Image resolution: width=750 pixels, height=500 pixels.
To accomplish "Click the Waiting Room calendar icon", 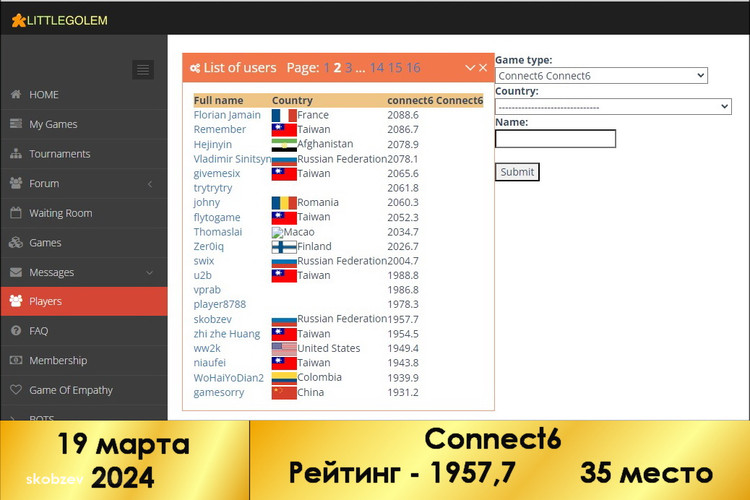I will 16,213.
